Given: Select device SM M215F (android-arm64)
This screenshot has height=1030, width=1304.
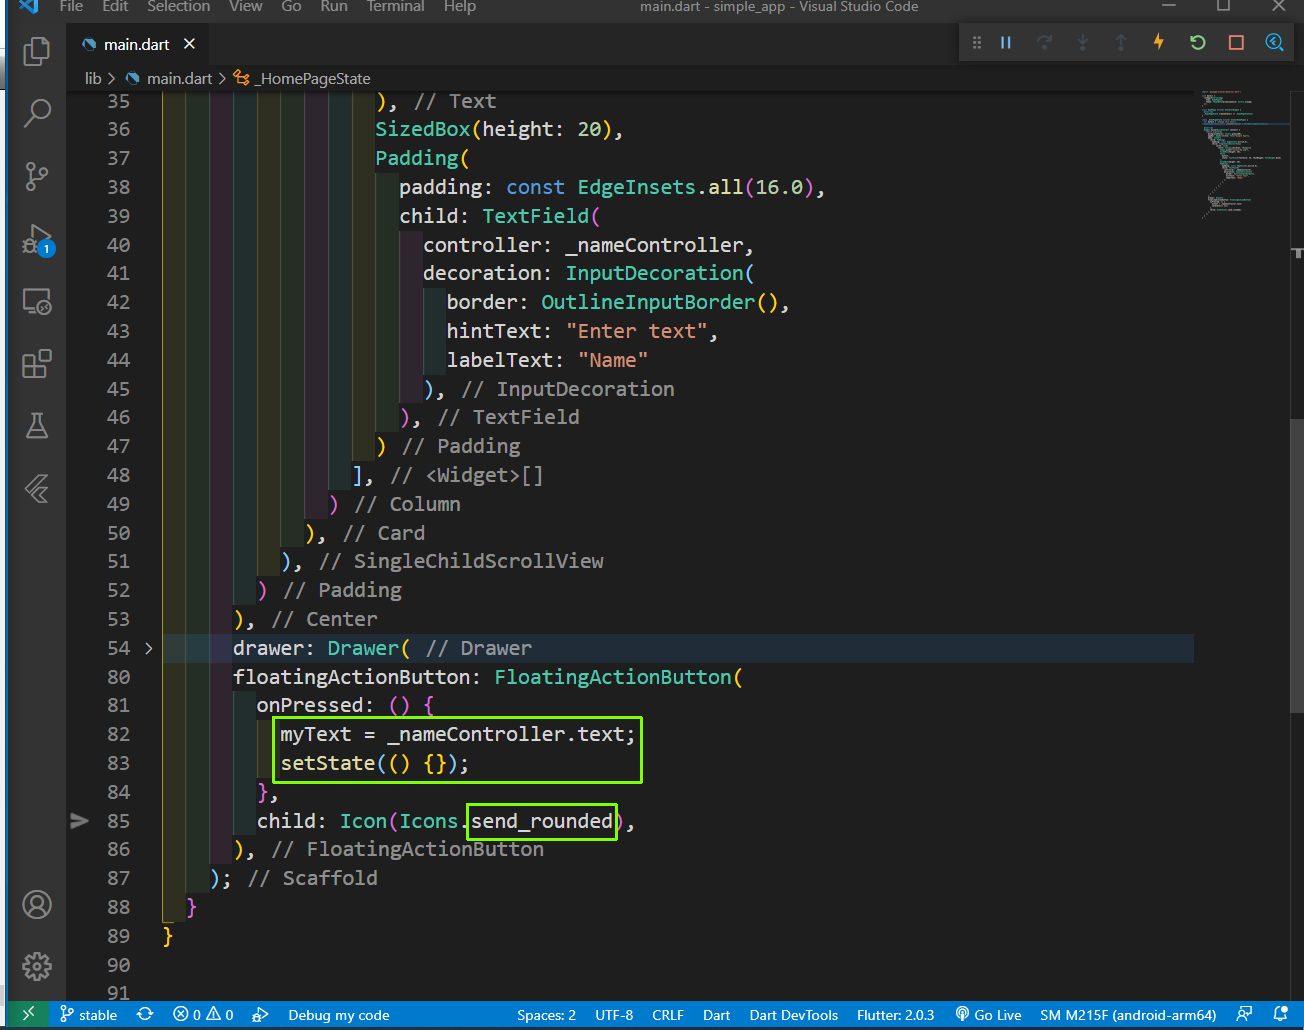Looking at the screenshot, I should 1128,1014.
